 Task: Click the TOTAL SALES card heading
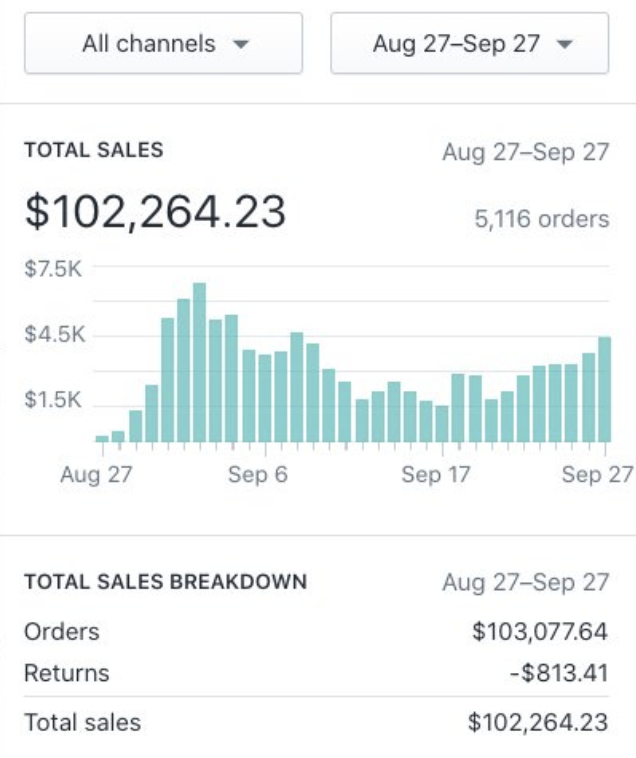[93, 151]
